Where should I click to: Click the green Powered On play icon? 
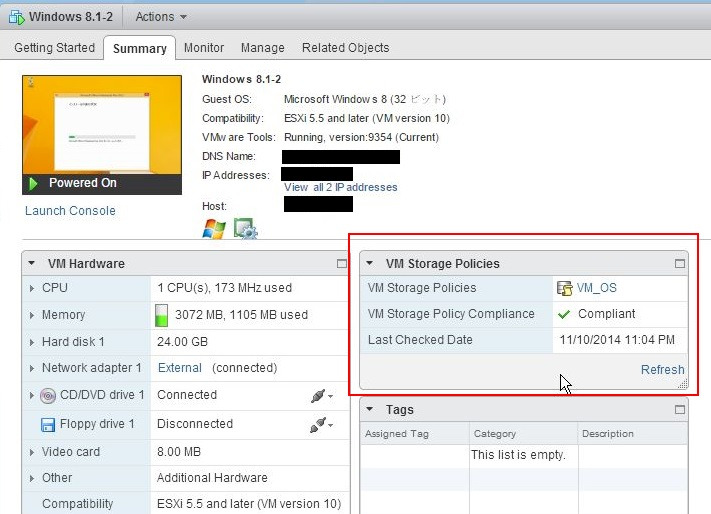pyautogui.click(x=33, y=184)
